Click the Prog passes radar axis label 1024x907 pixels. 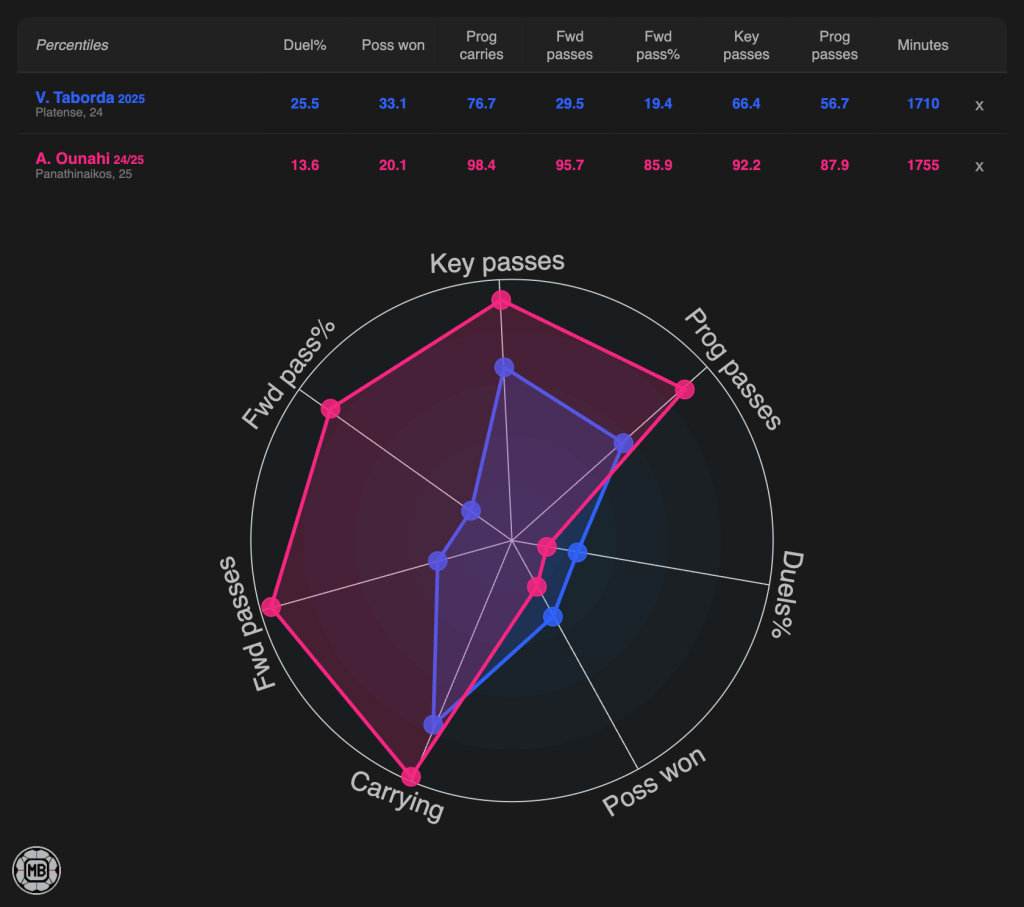pyautogui.click(x=733, y=369)
